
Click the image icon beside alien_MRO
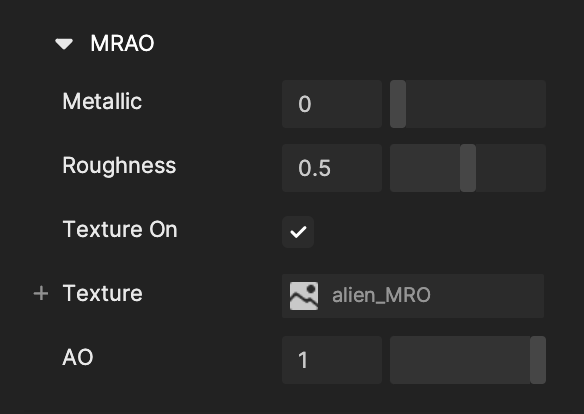(304, 296)
